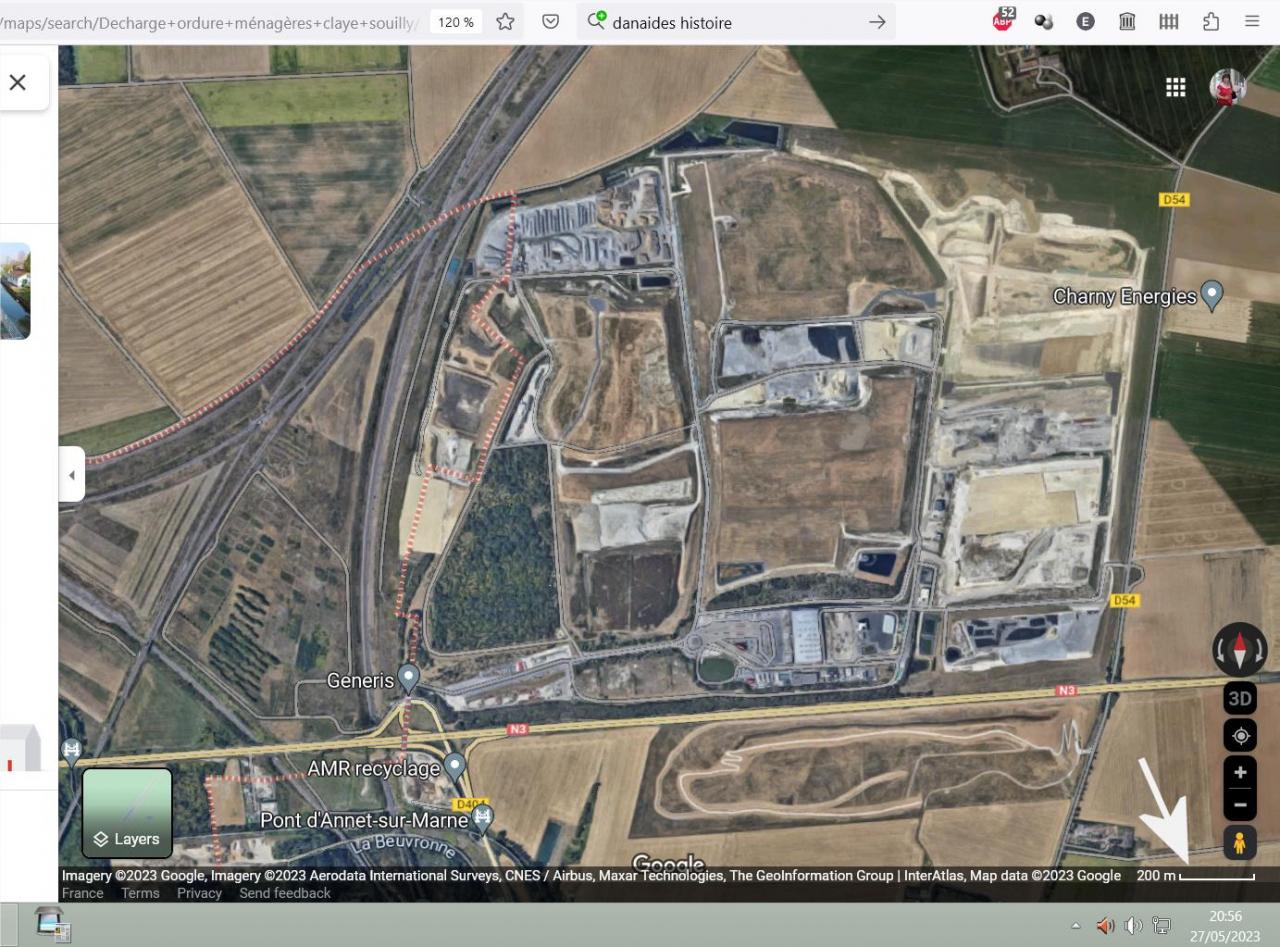The width and height of the screenshot is (1280, 947).
Task: Open the 'Privacy' footer link
Action: pyautogui.click(x=199, y=893)
